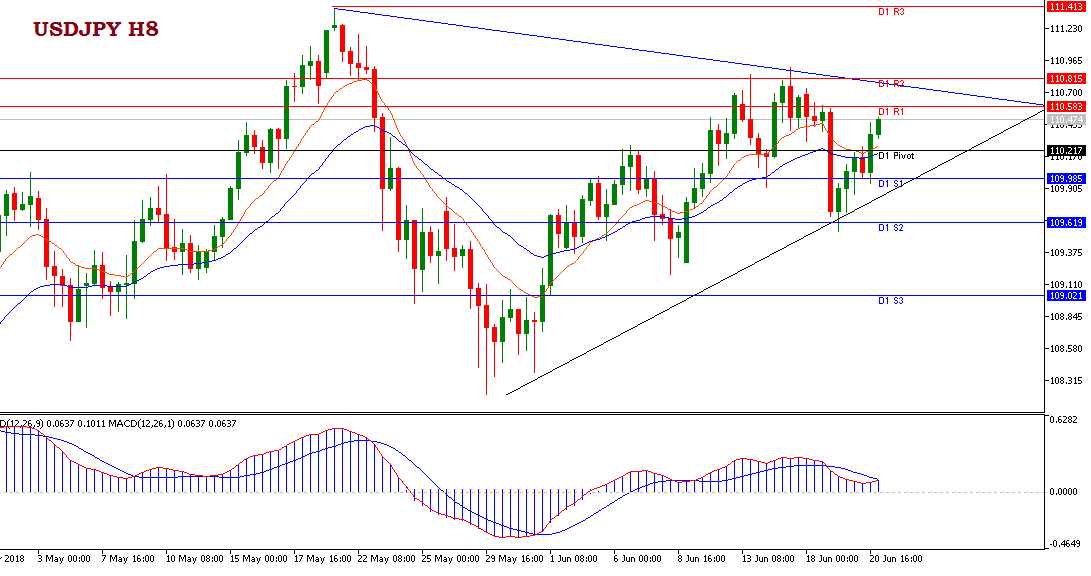The width and height of the screenshot is (1091, 576).
Task: Select the 109.619 blue price label
Action: pos(1065,223)
